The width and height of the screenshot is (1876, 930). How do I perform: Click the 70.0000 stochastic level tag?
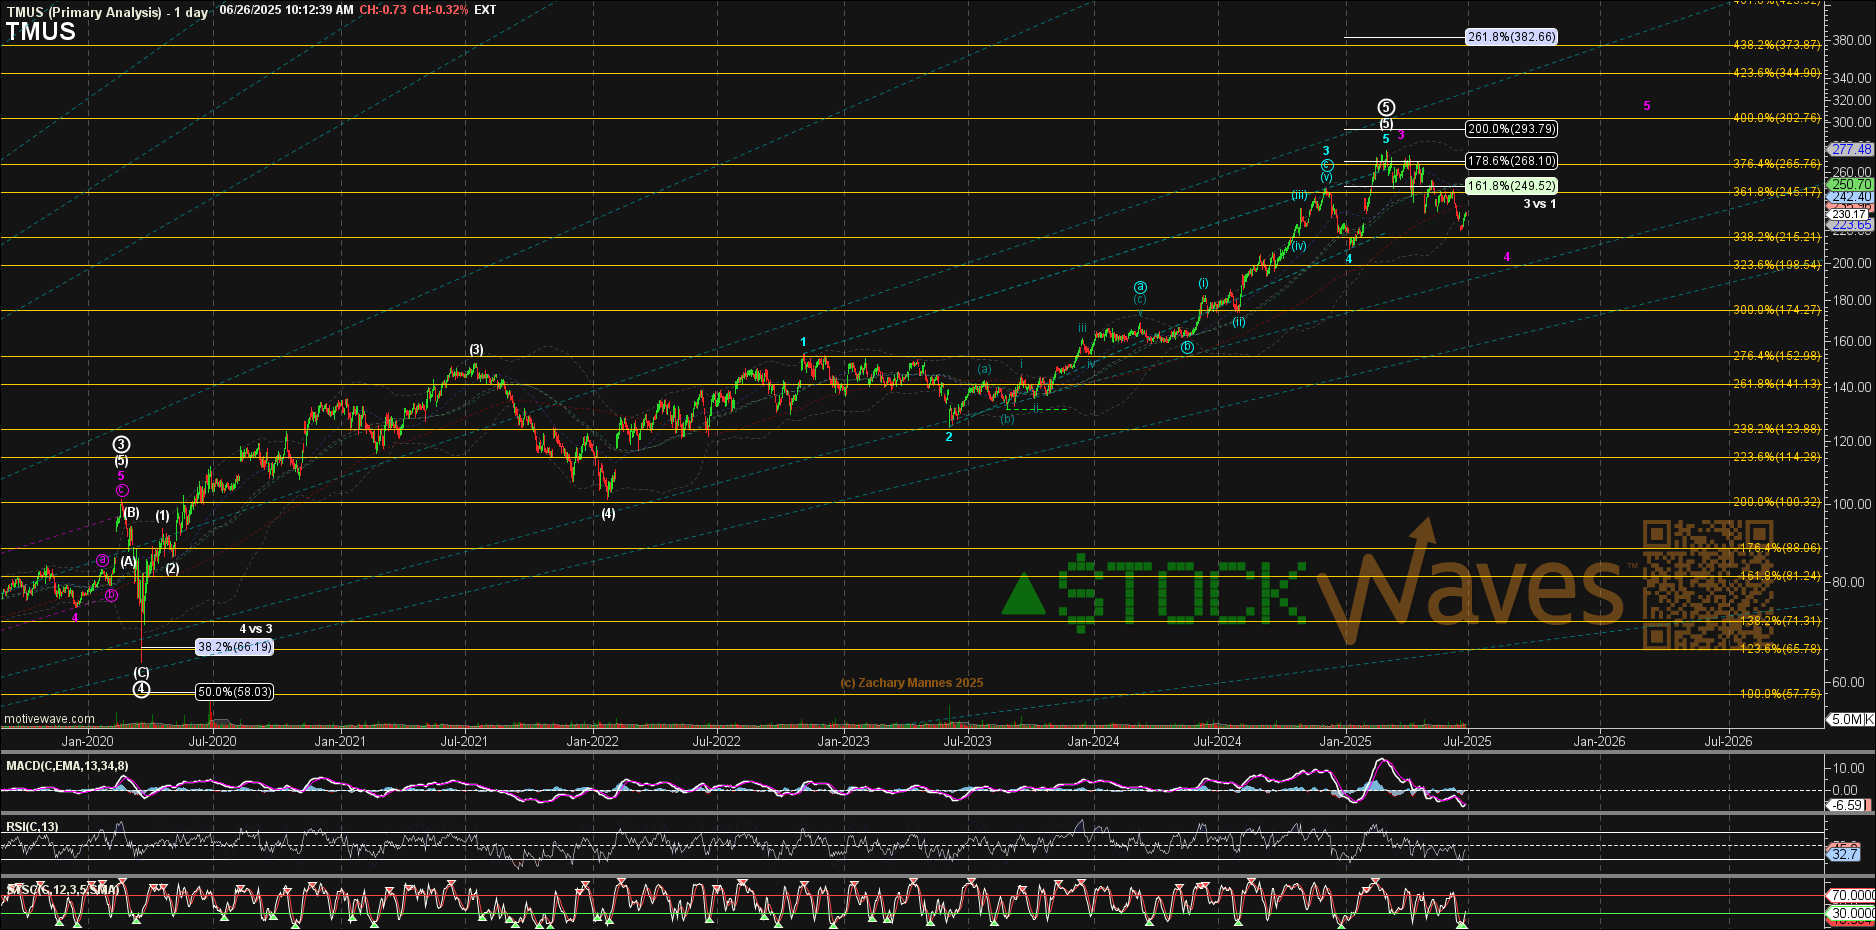(1851, 896)
